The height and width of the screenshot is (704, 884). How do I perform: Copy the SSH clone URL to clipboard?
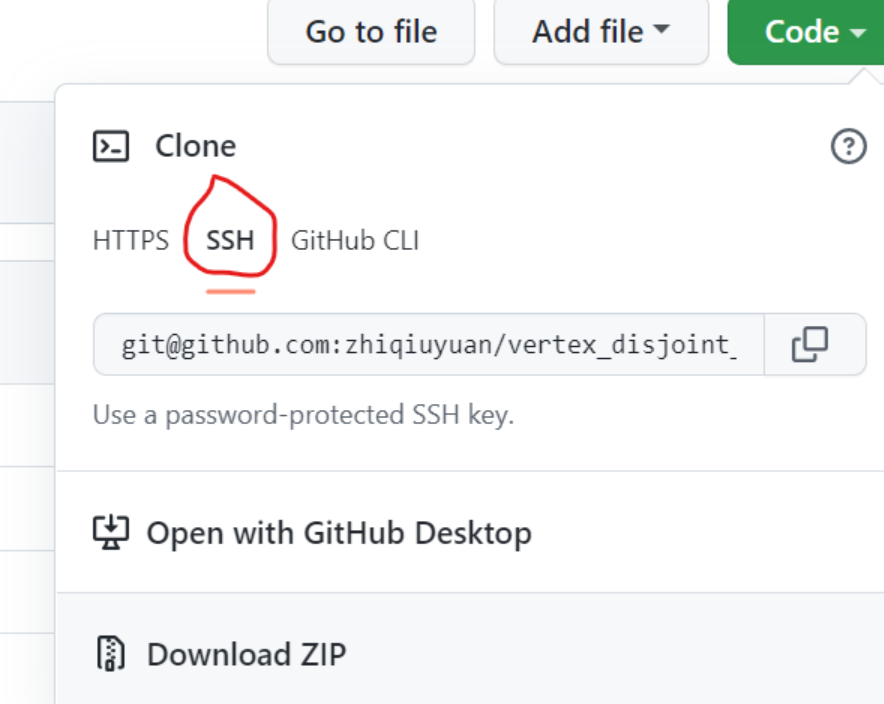tap(810, 345)
